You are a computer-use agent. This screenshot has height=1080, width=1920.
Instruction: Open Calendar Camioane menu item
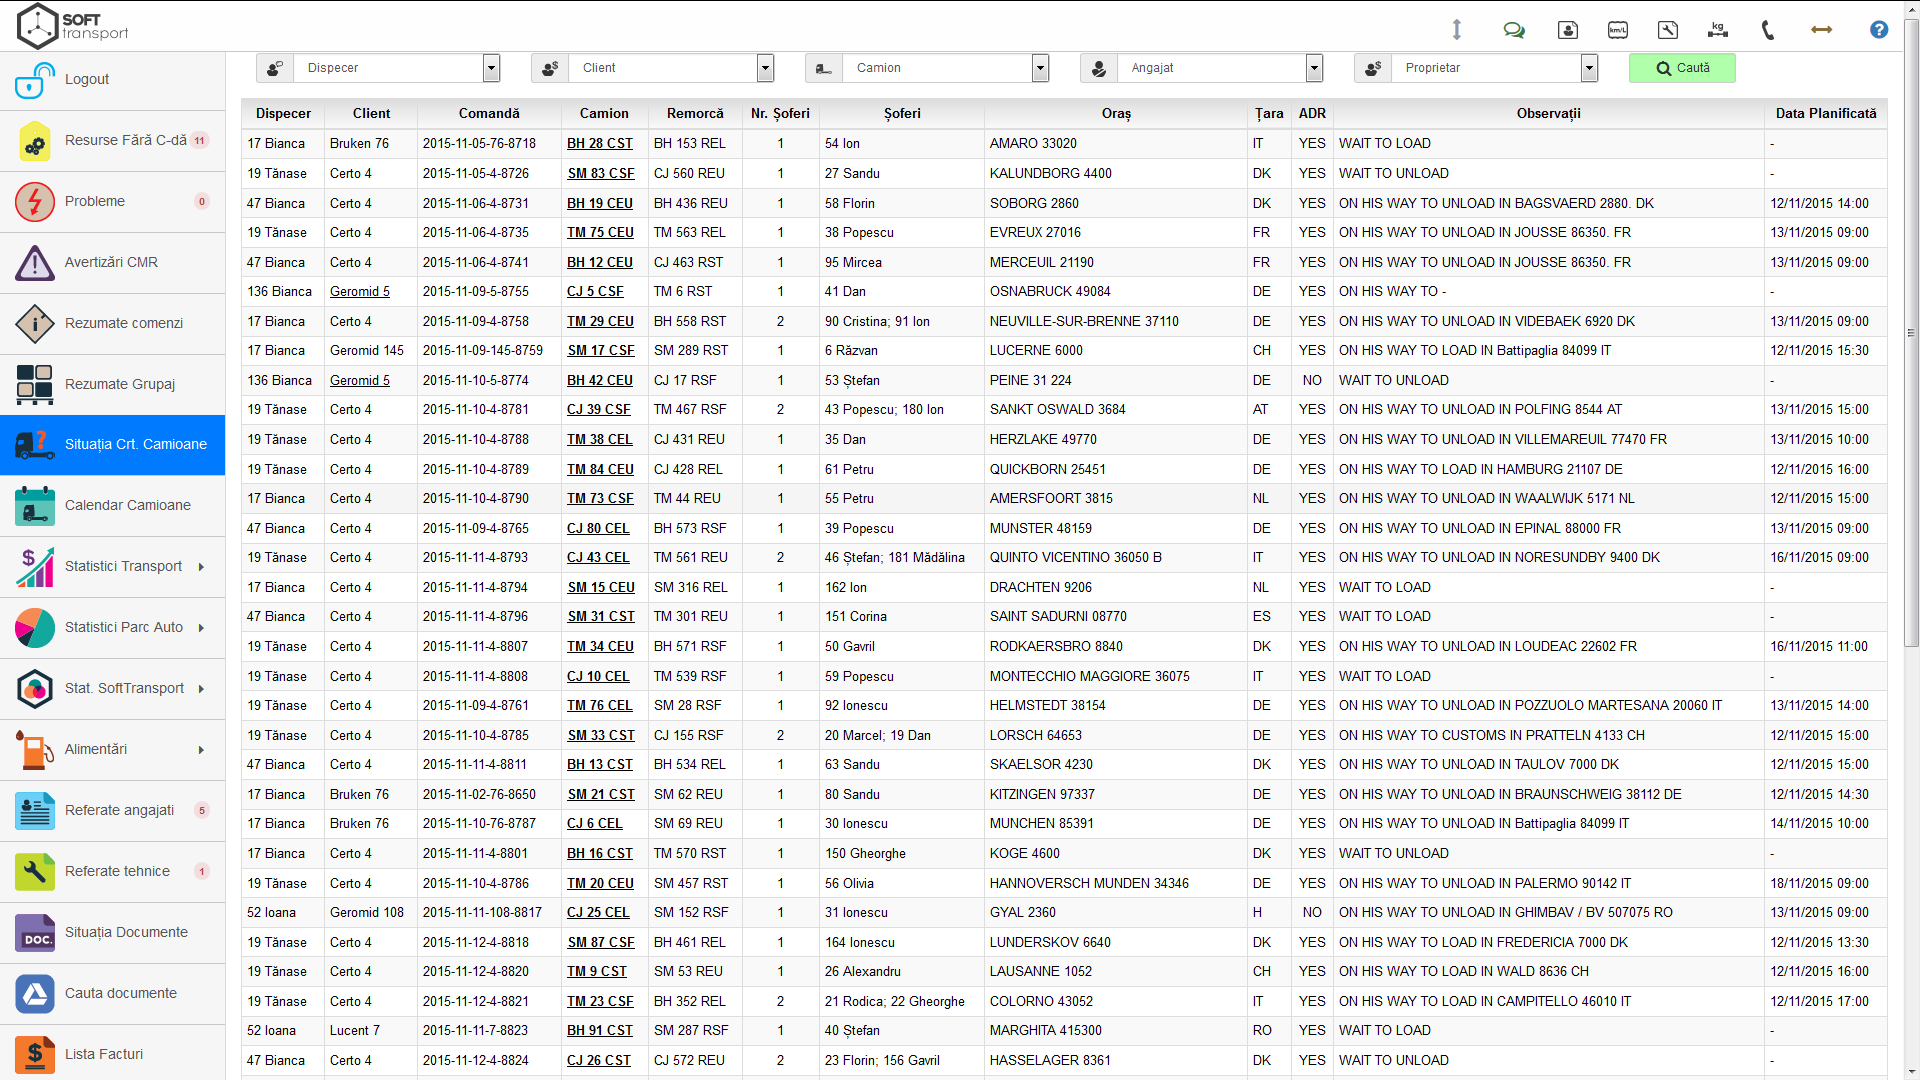(x=112, y=506)
